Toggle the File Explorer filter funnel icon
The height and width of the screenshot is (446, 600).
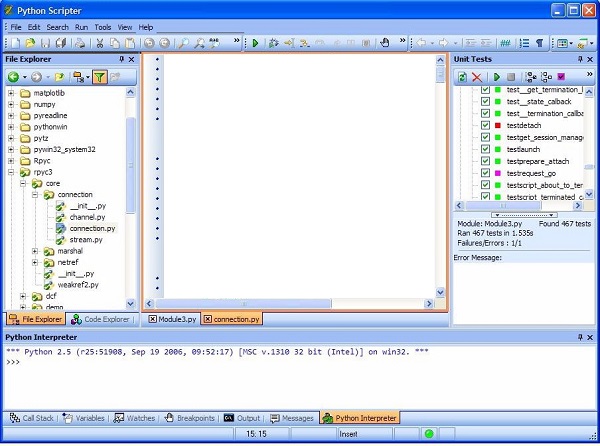(99, 77)
